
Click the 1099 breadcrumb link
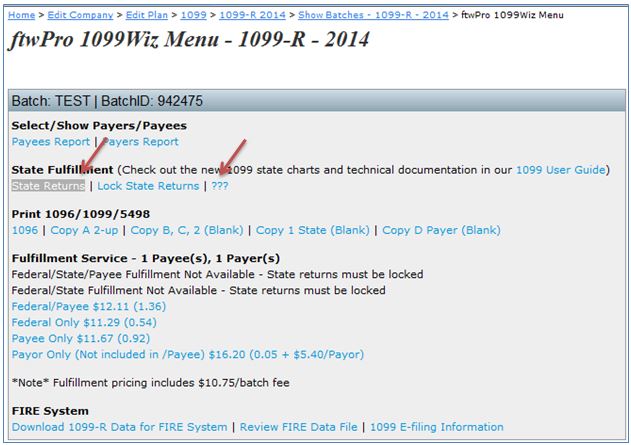pos(194,15)
